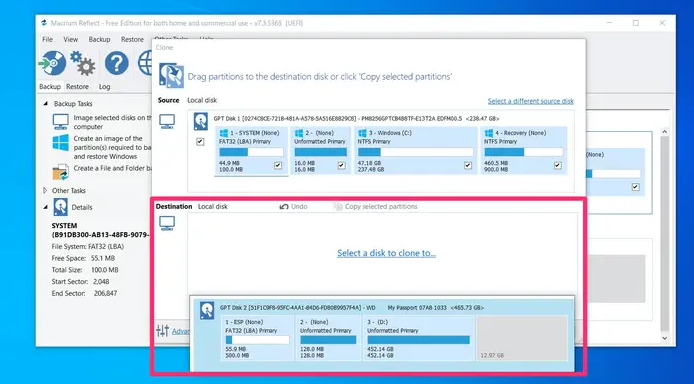Click the main window scrollbar down arrow
The image size is (694, 384).
tap(664, 338)
